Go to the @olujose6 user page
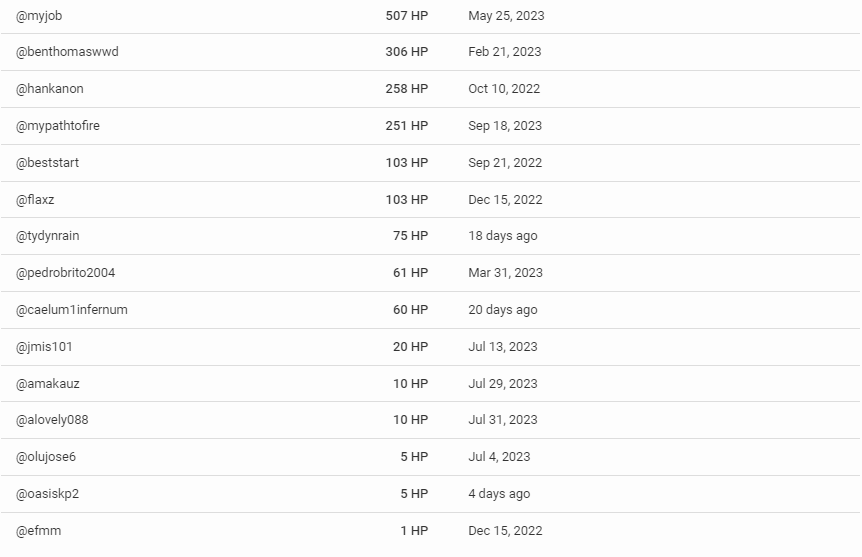The height and width of the screenshot is (557, 862). 46,457
